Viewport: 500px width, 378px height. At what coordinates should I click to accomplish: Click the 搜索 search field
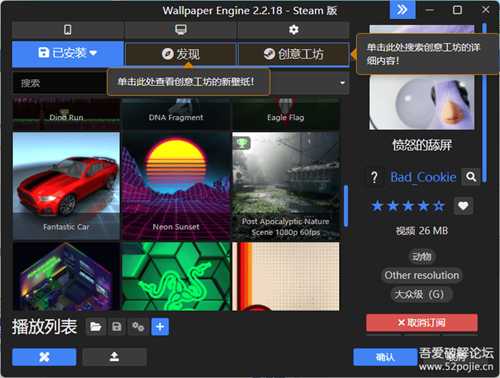[x=60, y=83]
